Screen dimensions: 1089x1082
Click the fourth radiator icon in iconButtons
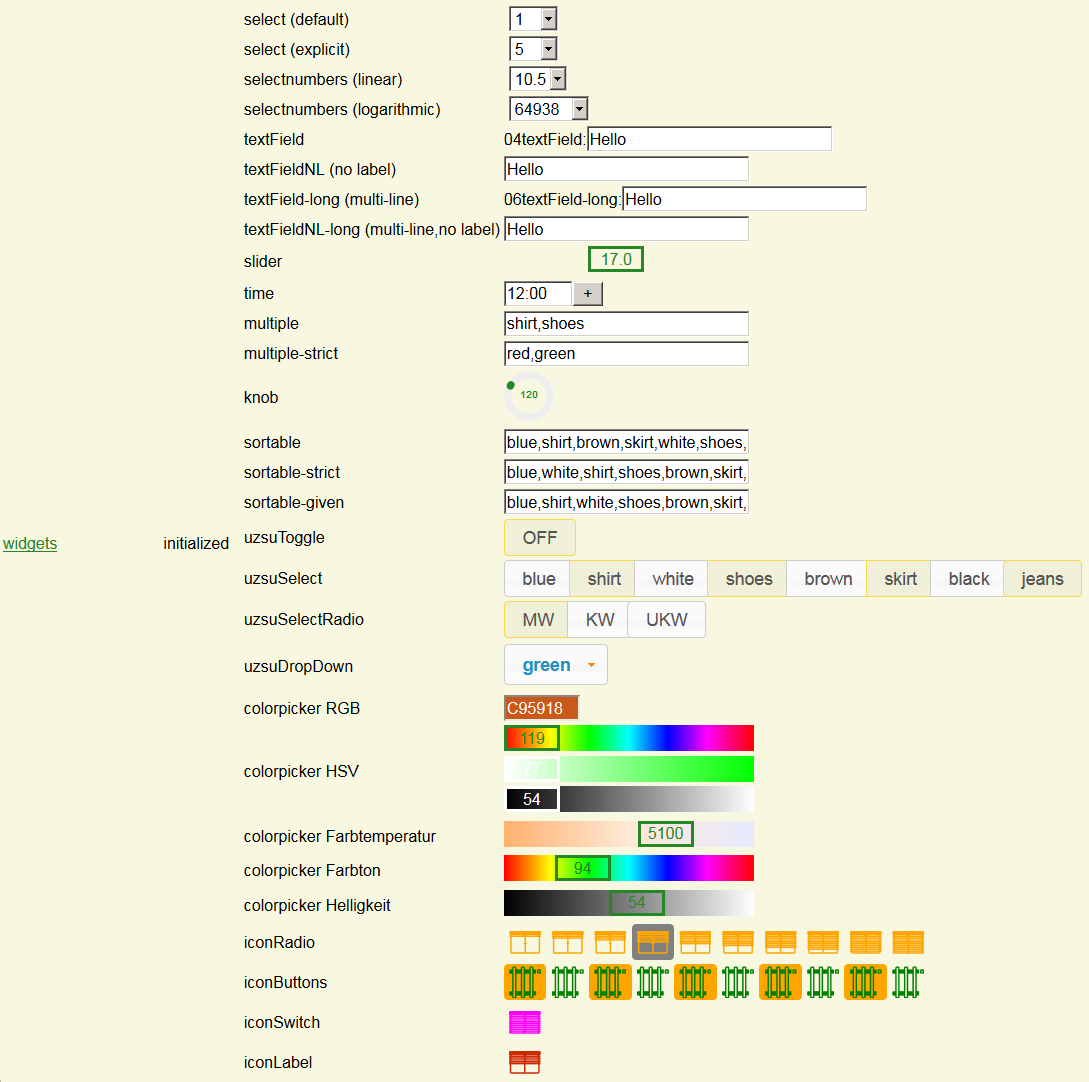(x=653, y=982)
